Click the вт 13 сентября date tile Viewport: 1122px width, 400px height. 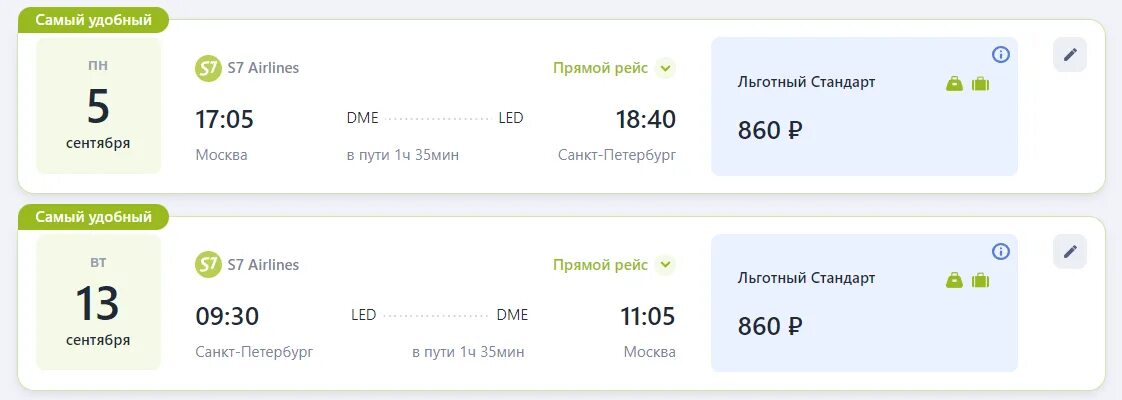pos(99,303)
